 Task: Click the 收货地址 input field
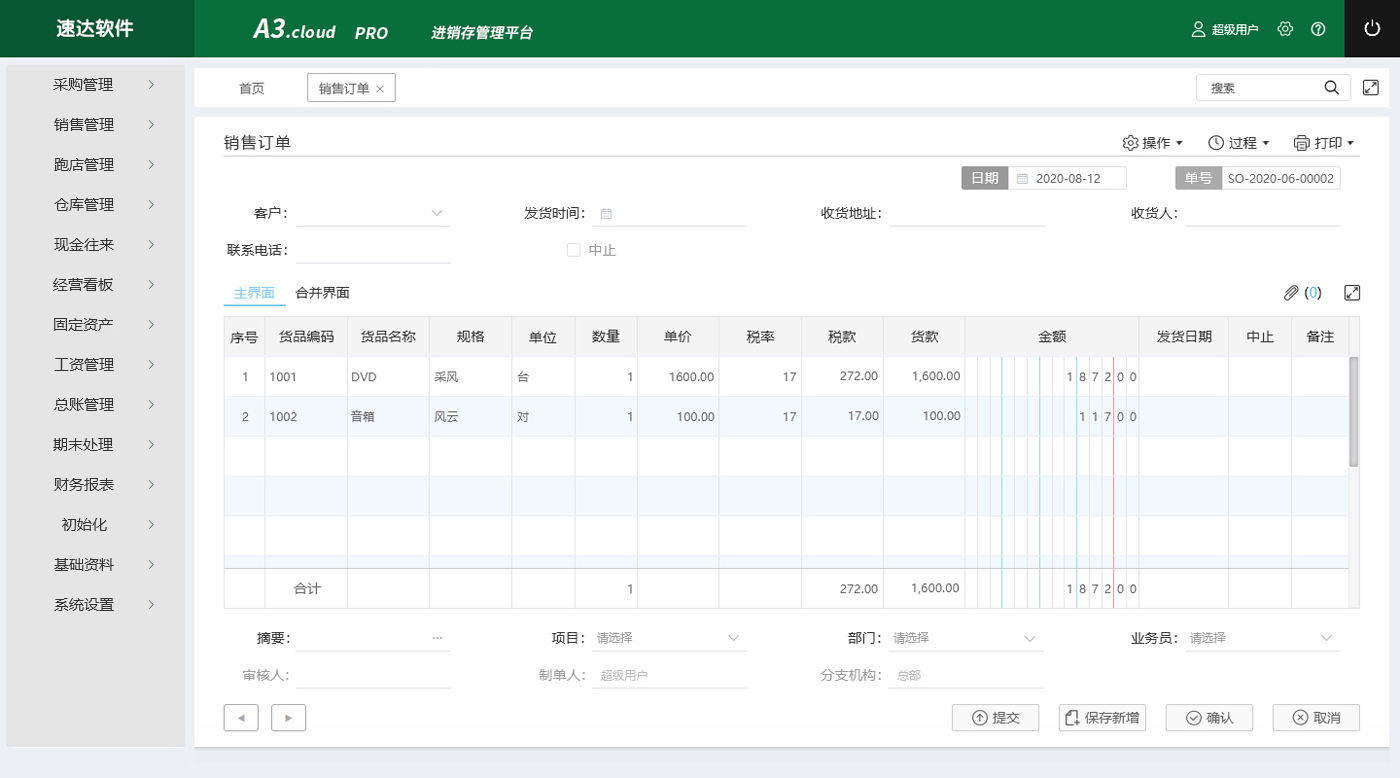click(967, 213)
